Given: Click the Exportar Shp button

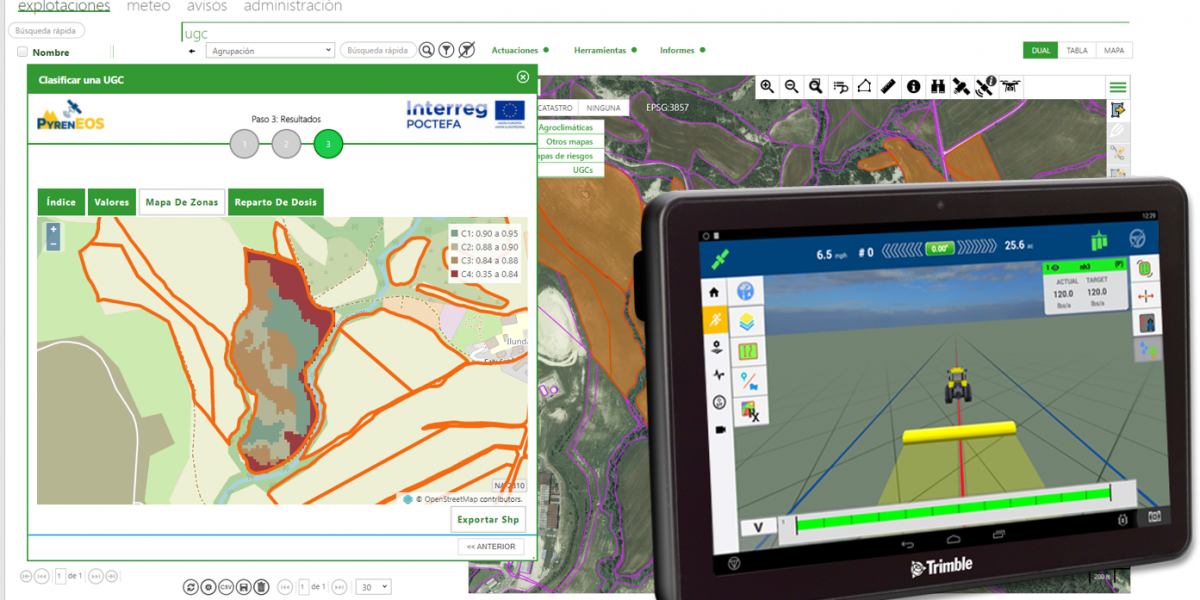Looking at the screenshot, I should tap(488, 520).
